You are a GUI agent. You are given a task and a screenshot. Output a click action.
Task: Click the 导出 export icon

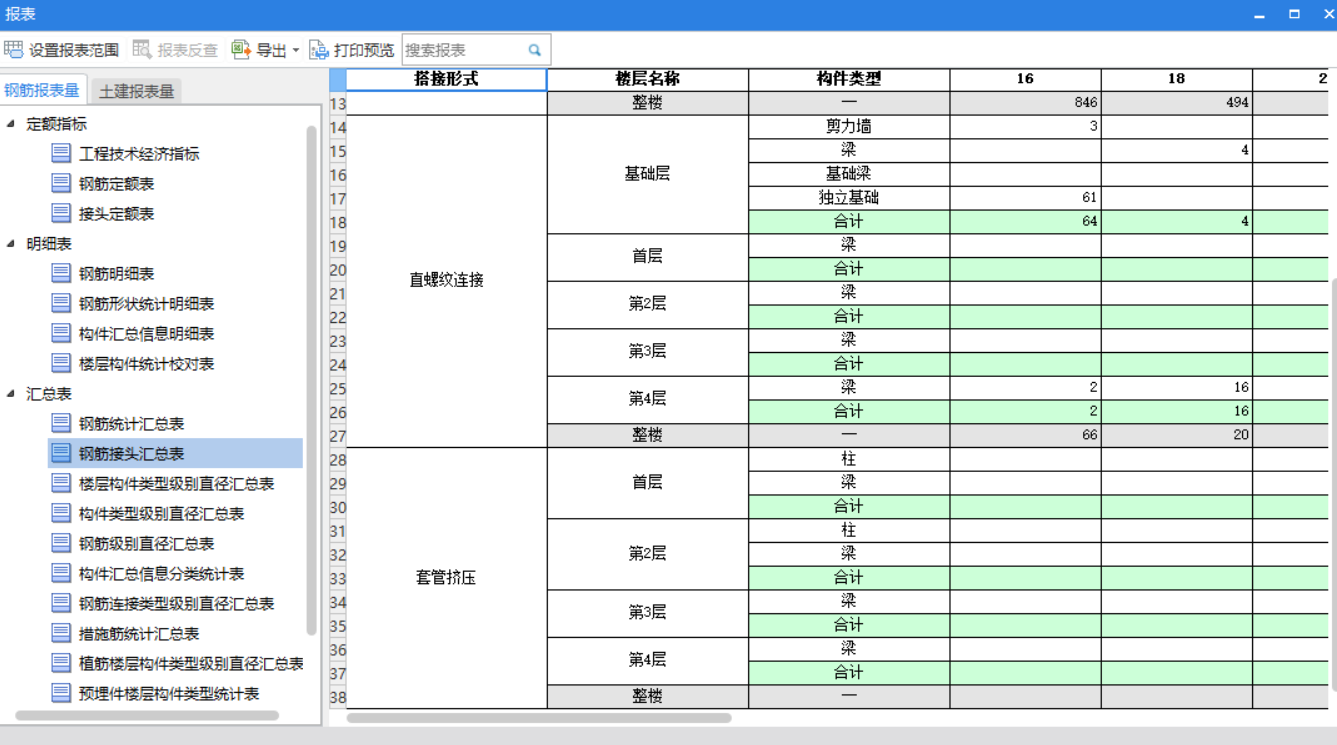click(x=241, y=50)
